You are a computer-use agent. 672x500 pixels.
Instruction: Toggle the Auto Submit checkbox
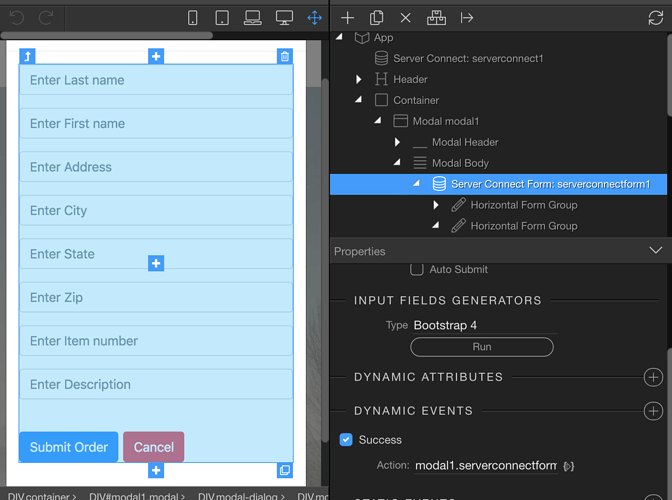click(417, 269)
